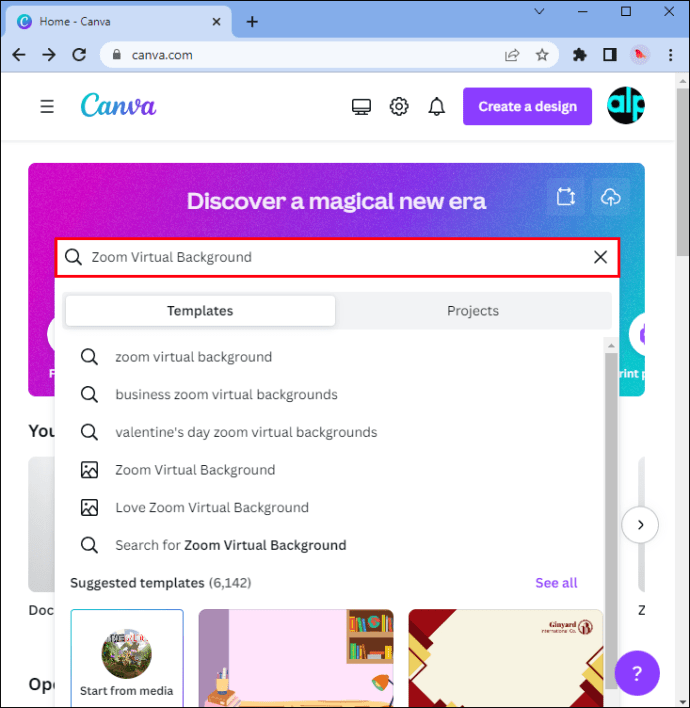Open Chrome's three-dot menu
This screenshot has height=708, width=690.
pyautogui.click(x=670, y=55)
